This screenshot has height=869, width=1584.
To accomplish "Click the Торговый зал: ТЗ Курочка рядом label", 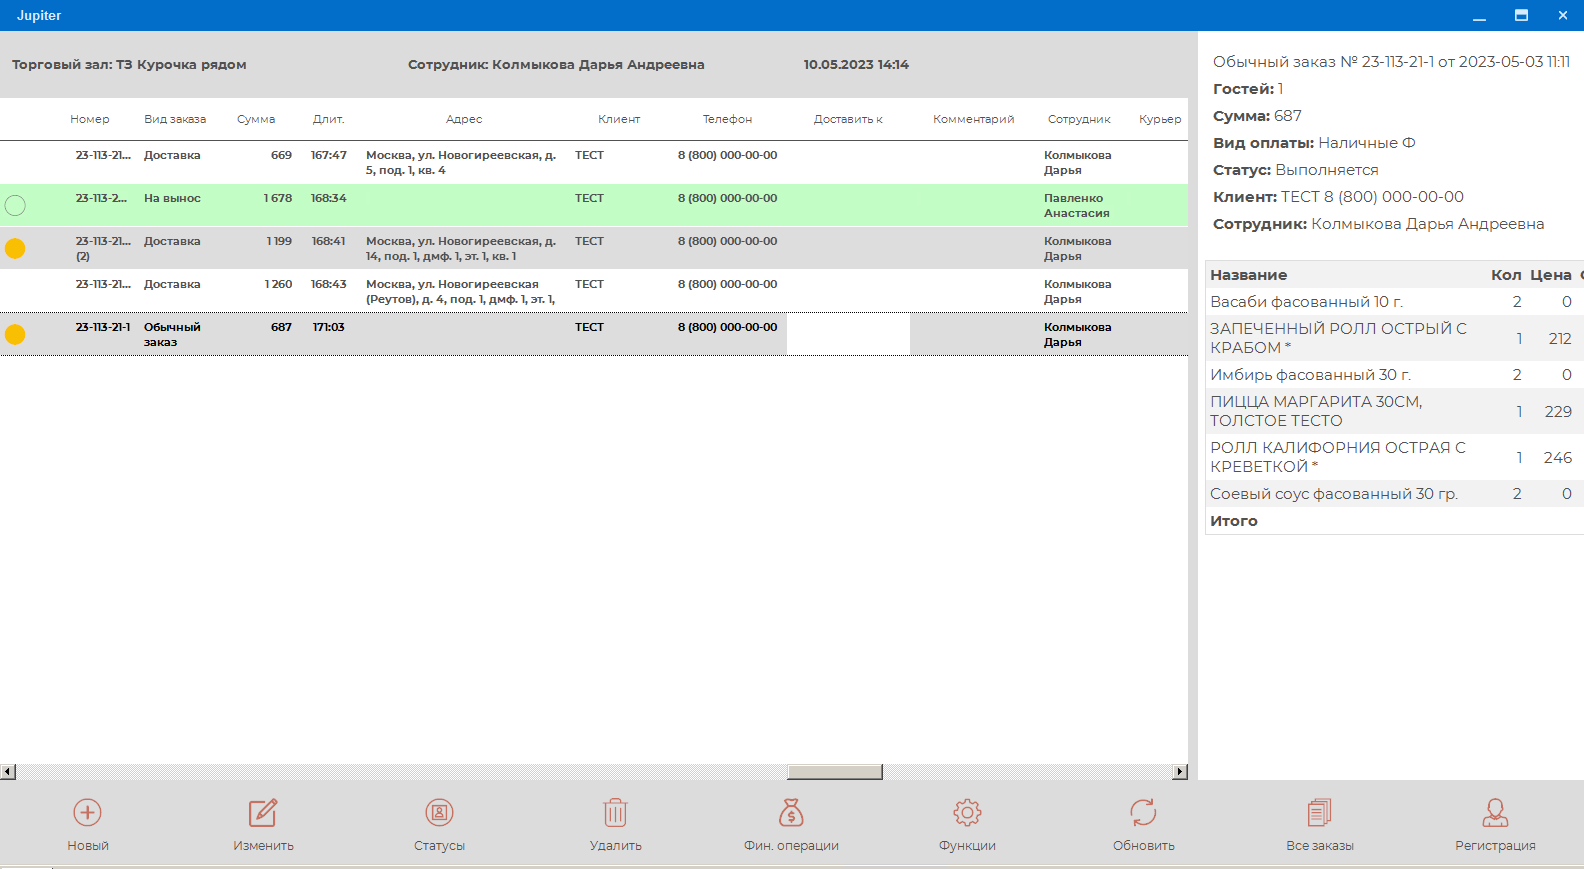I will pyautogui.click(x=129, y=65).
